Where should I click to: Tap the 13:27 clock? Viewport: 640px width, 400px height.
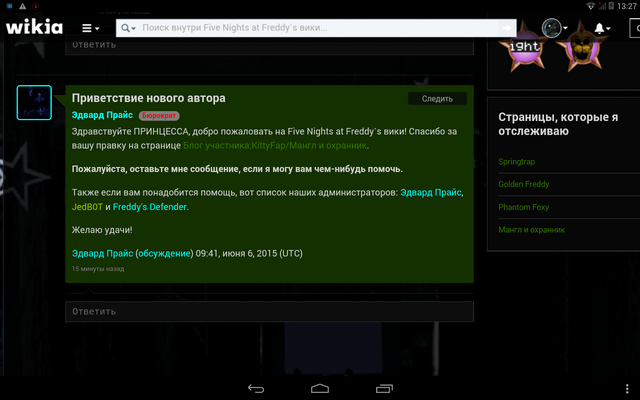point(627,6)
